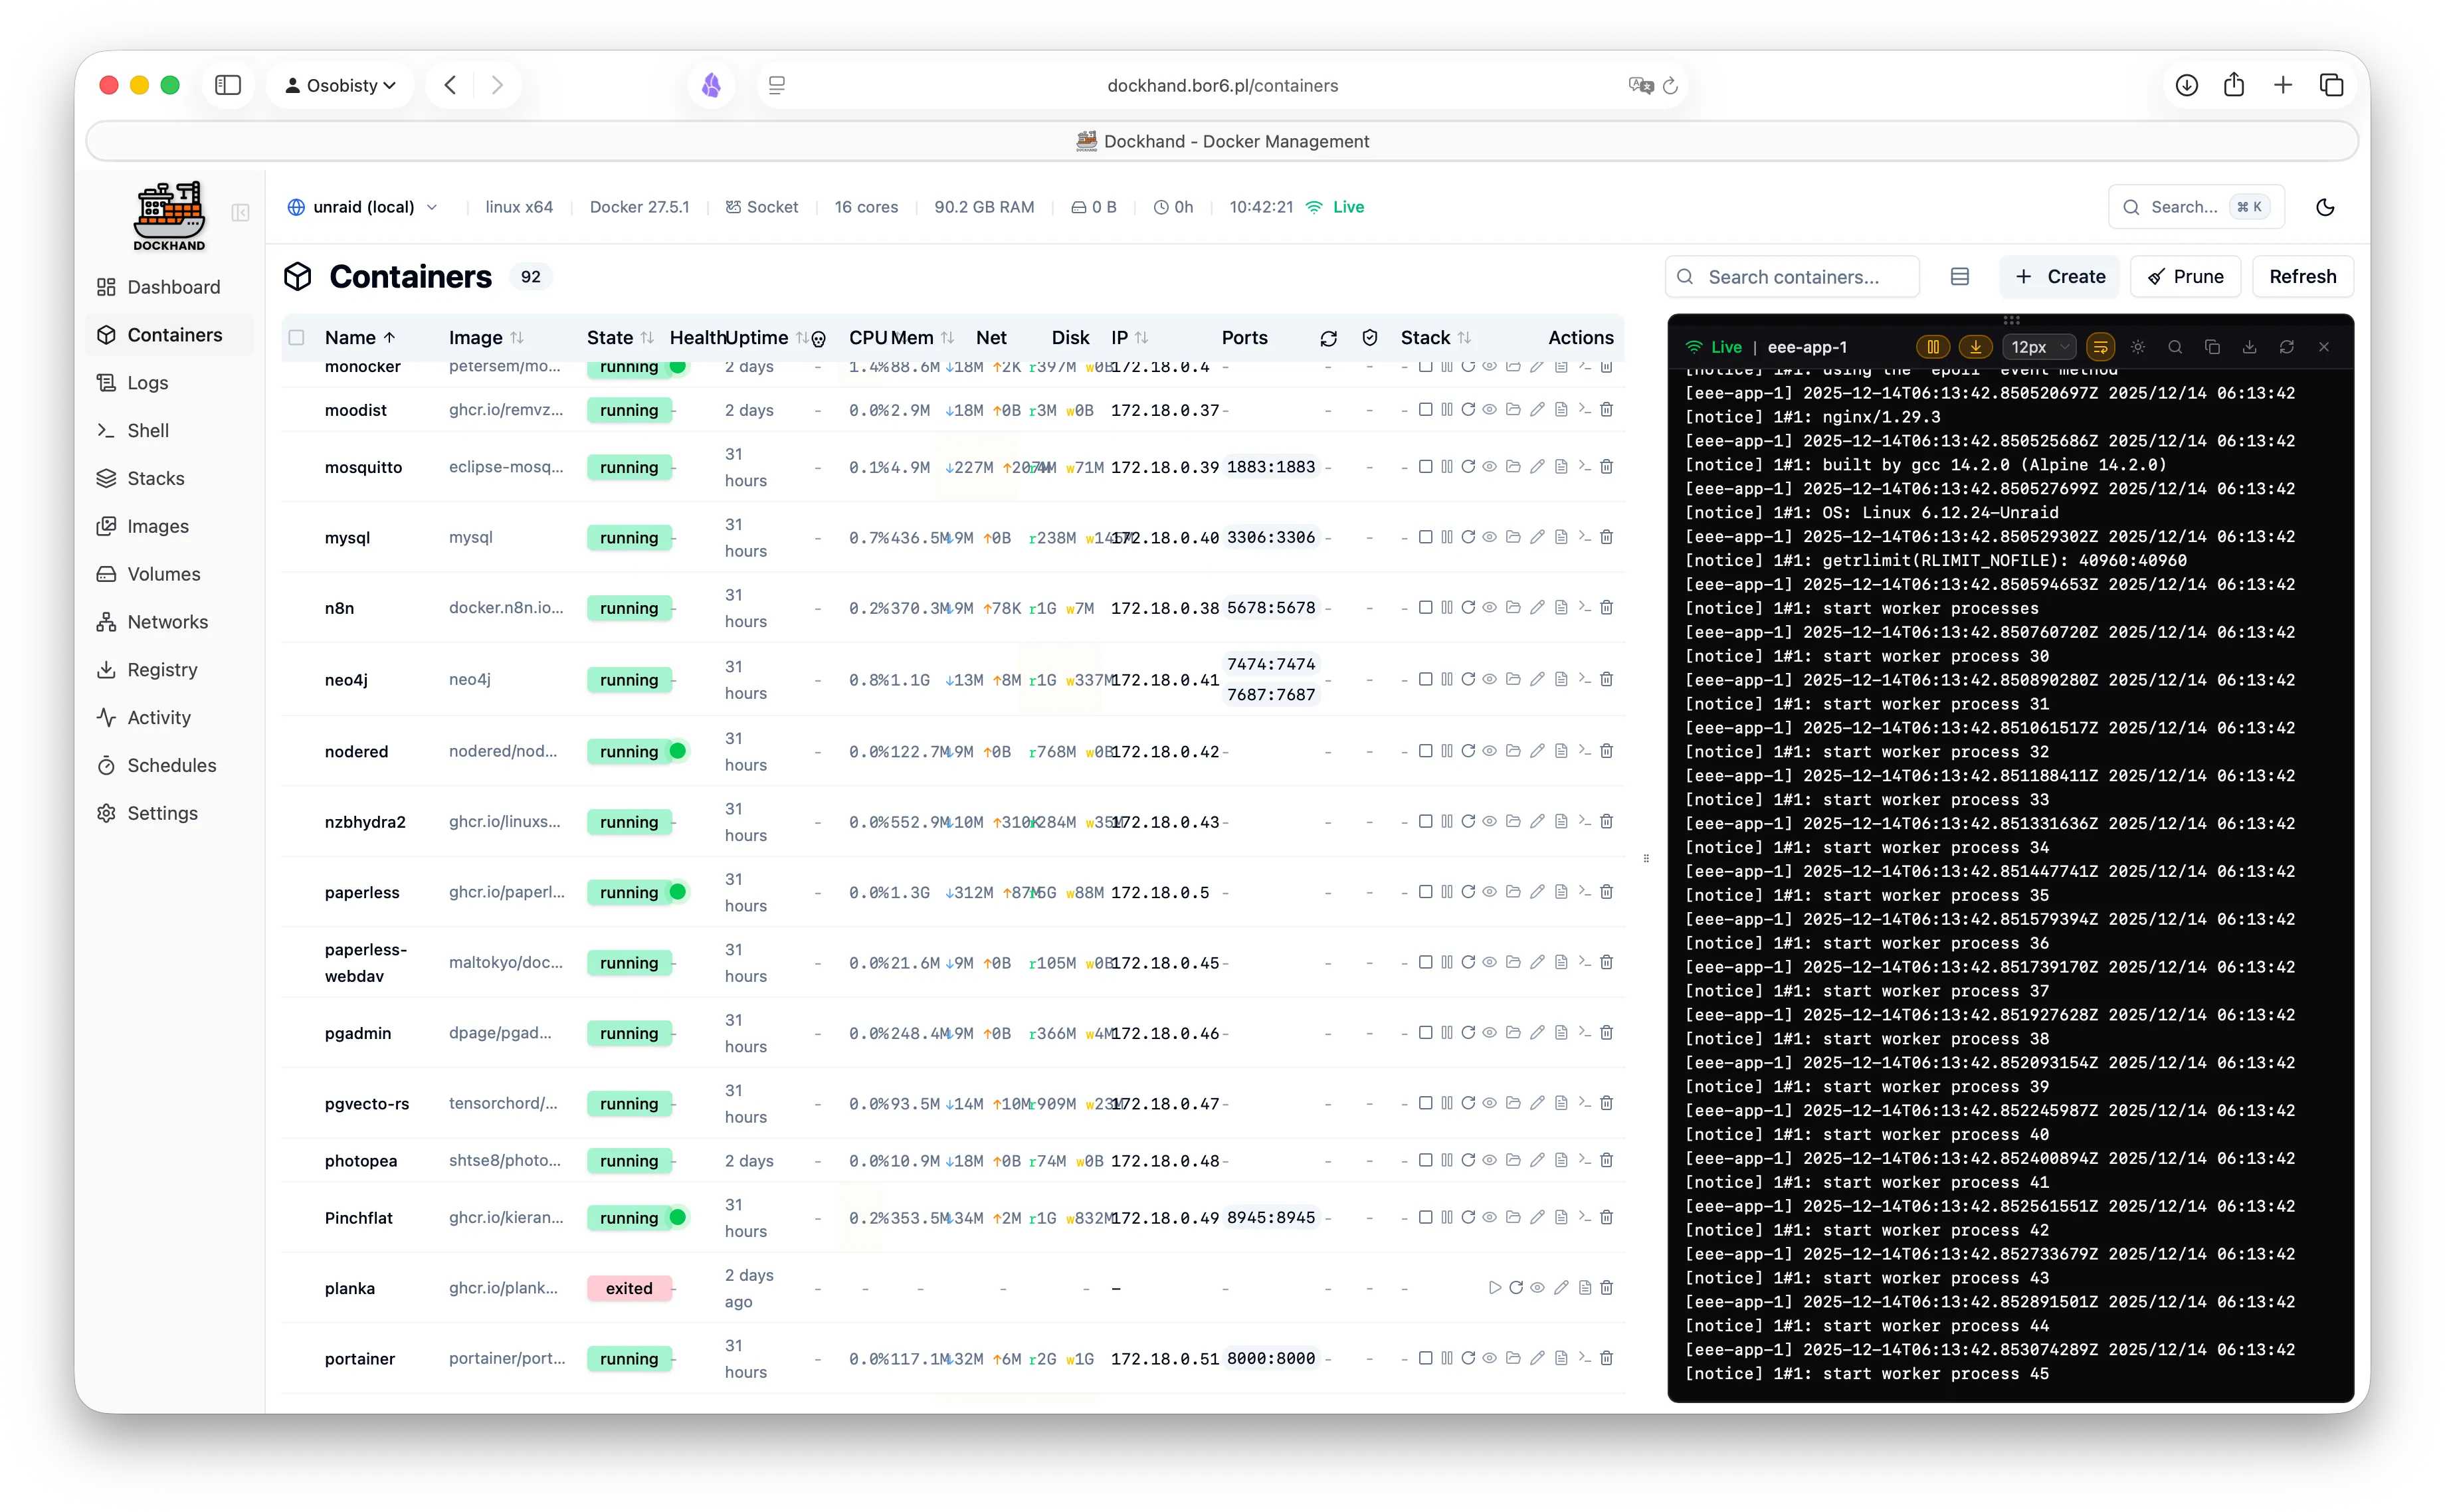The image size is (2445, 1512).
Task: Pause live log streaming for eee-app-1
Action: pos(1933,346)
